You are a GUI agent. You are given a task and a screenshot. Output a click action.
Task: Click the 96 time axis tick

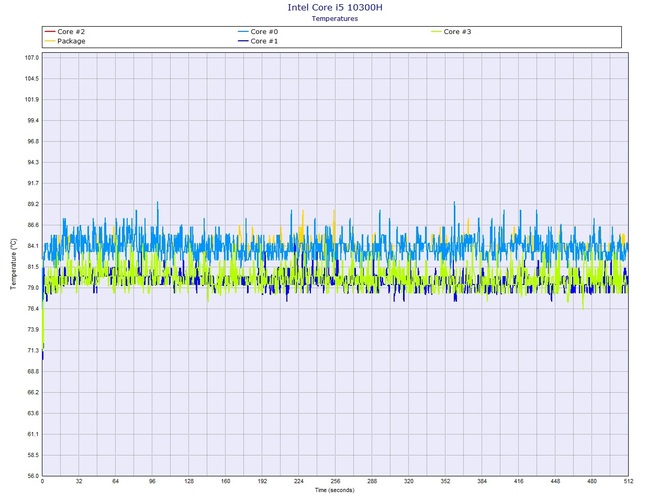153,481
